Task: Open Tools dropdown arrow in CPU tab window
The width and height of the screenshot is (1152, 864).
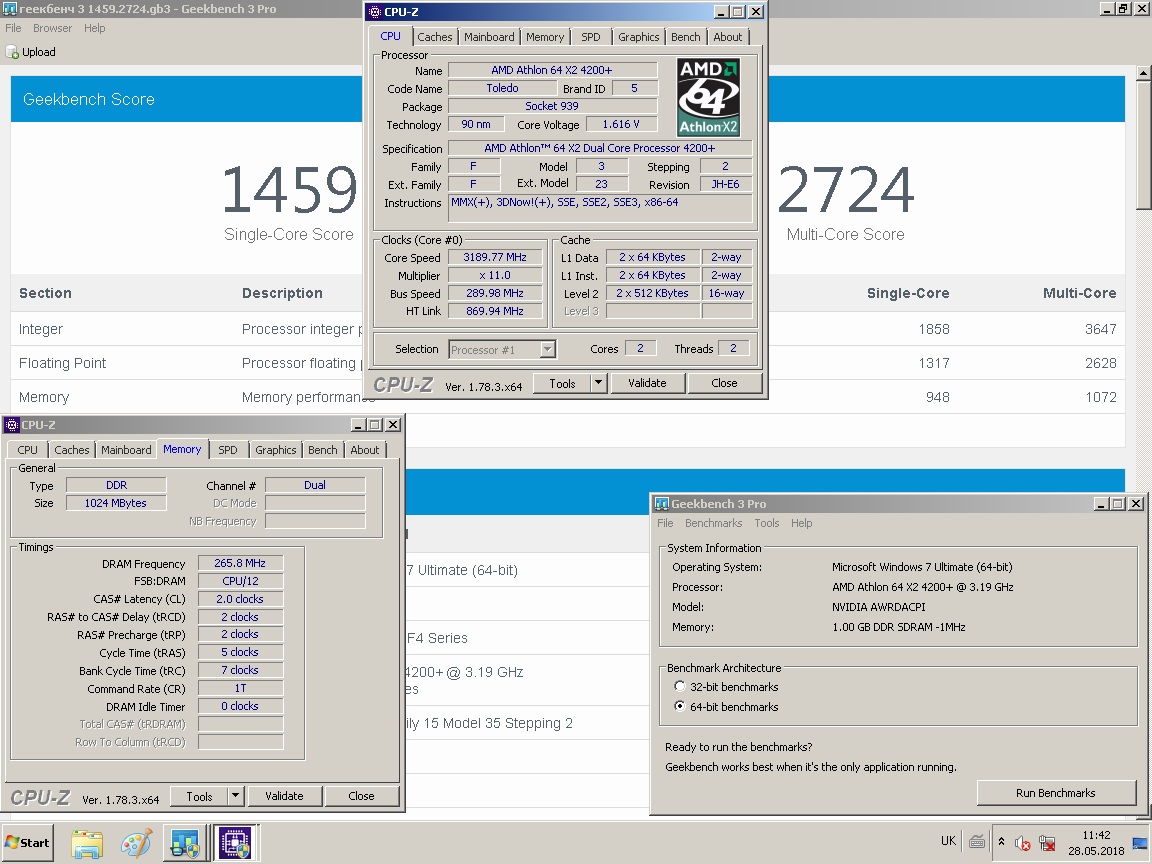Action: point(599,383)
